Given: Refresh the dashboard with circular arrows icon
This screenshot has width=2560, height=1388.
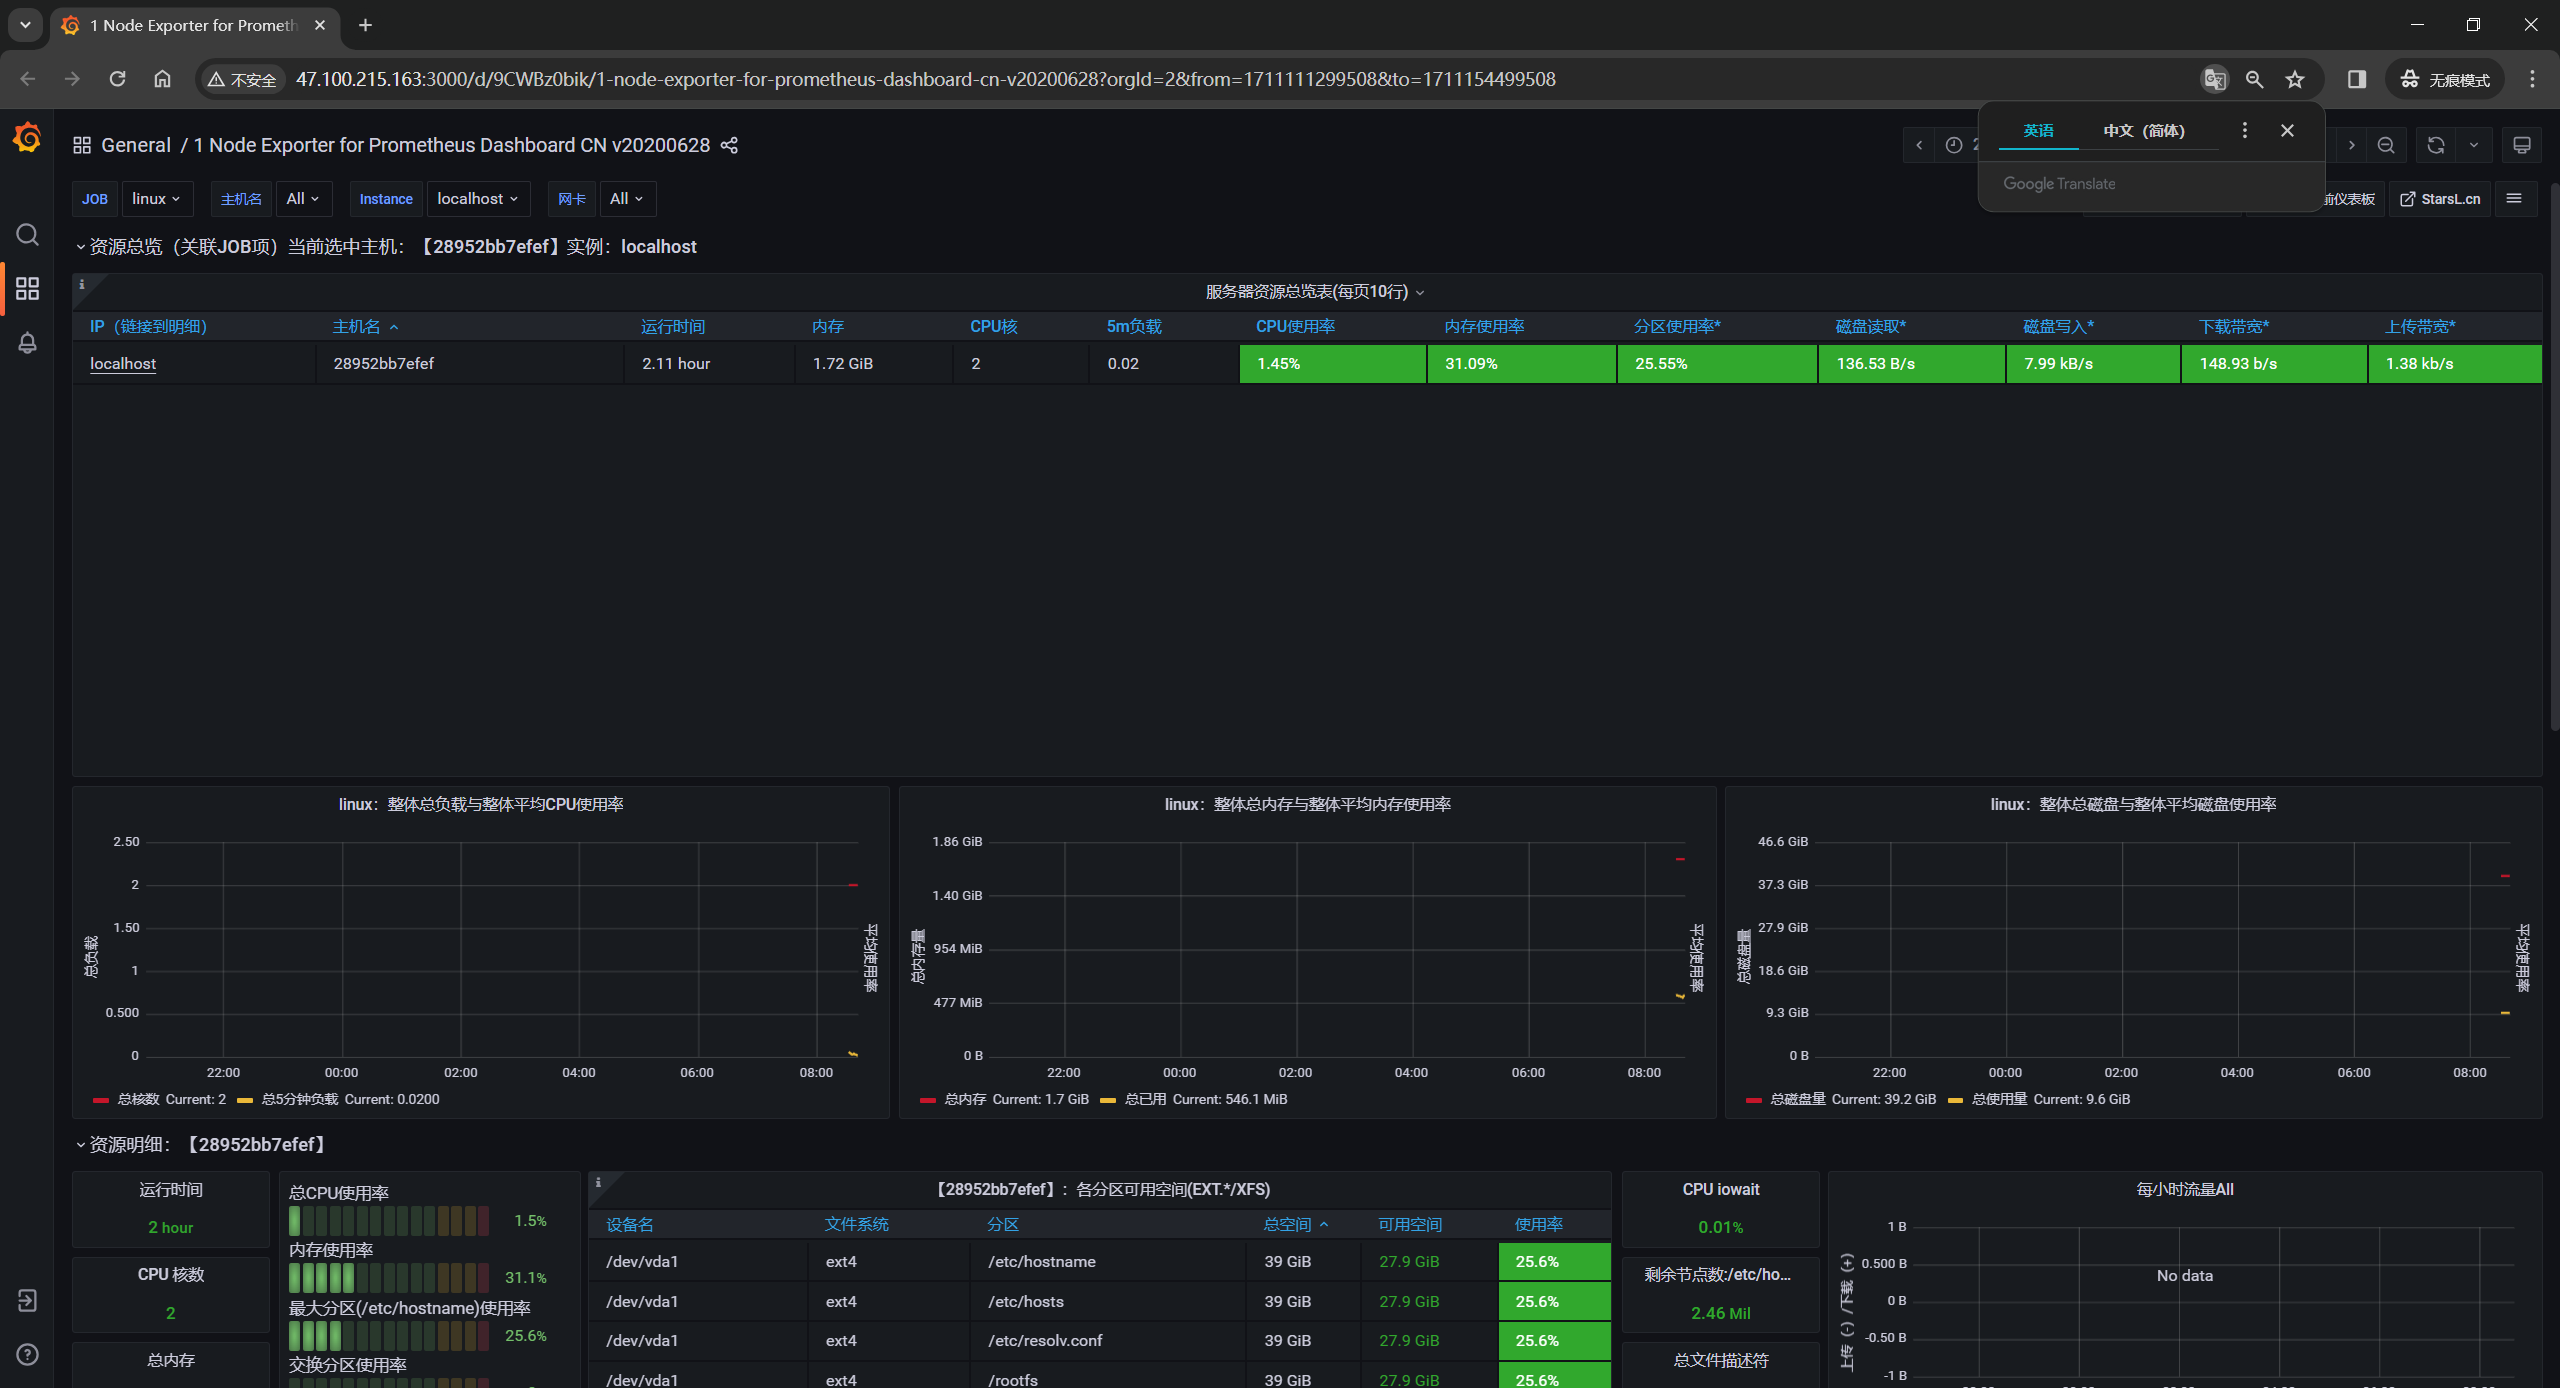Looking at the screenshot, I should coord(2435,146).
